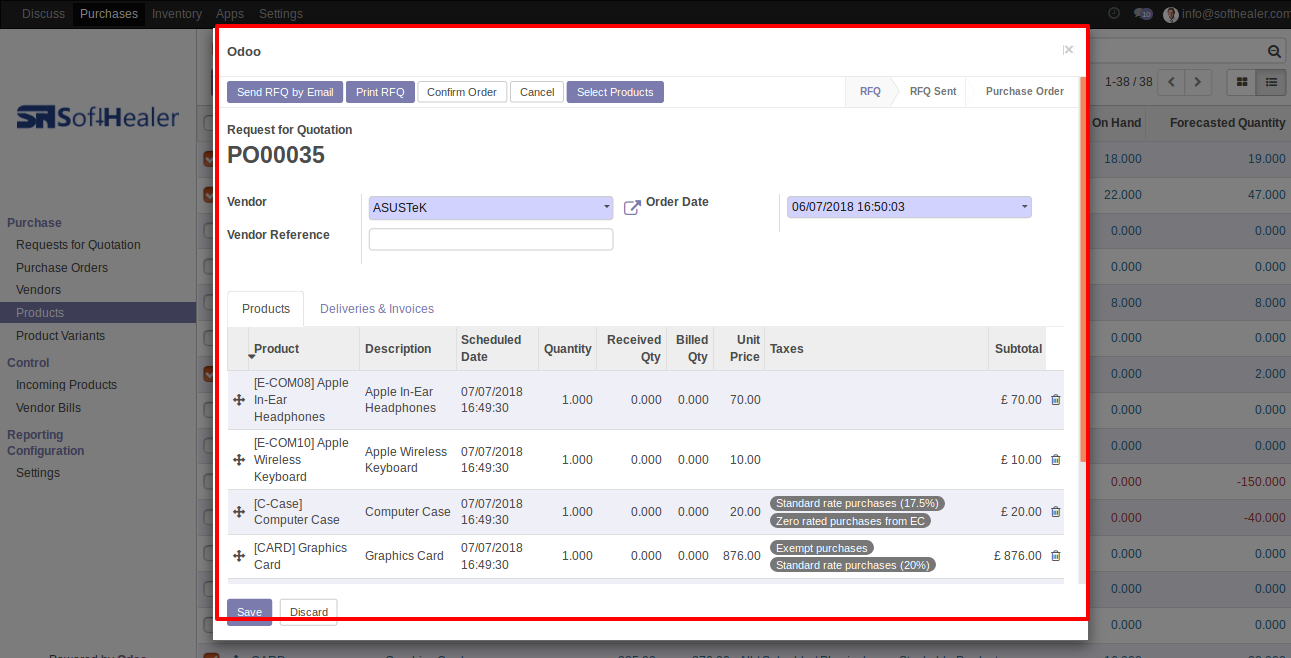Click the search magnifier icon in background

(x=1274, y=51)
